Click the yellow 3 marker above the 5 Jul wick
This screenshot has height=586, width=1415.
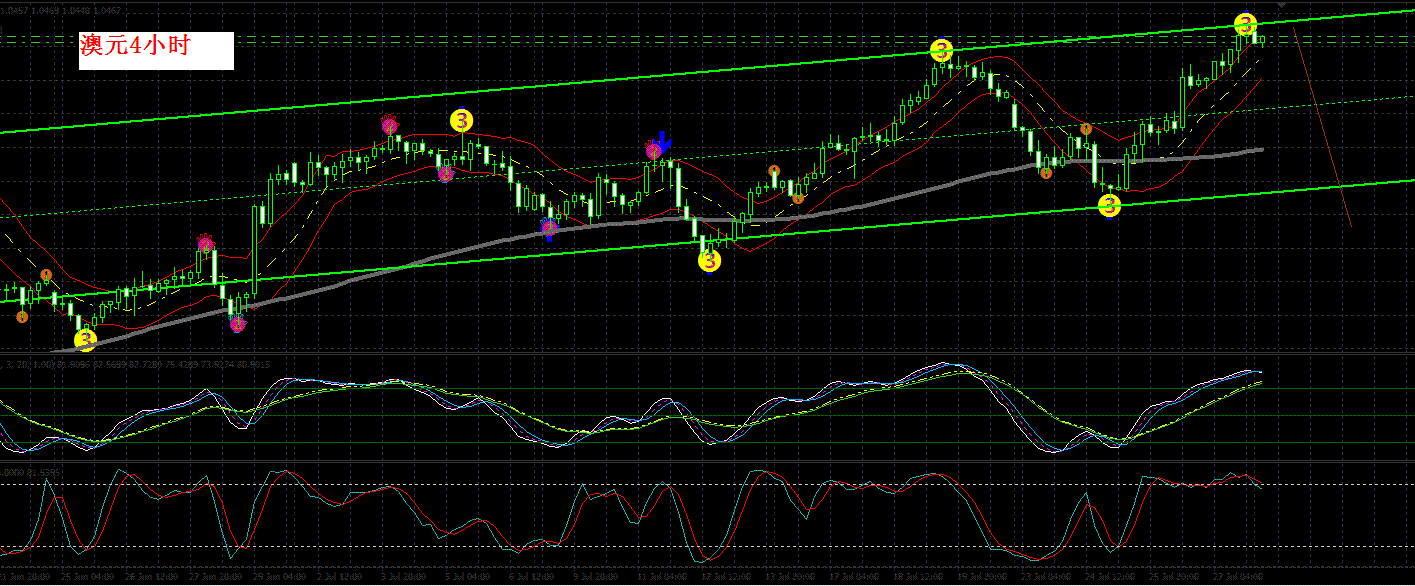coord(461,121)
